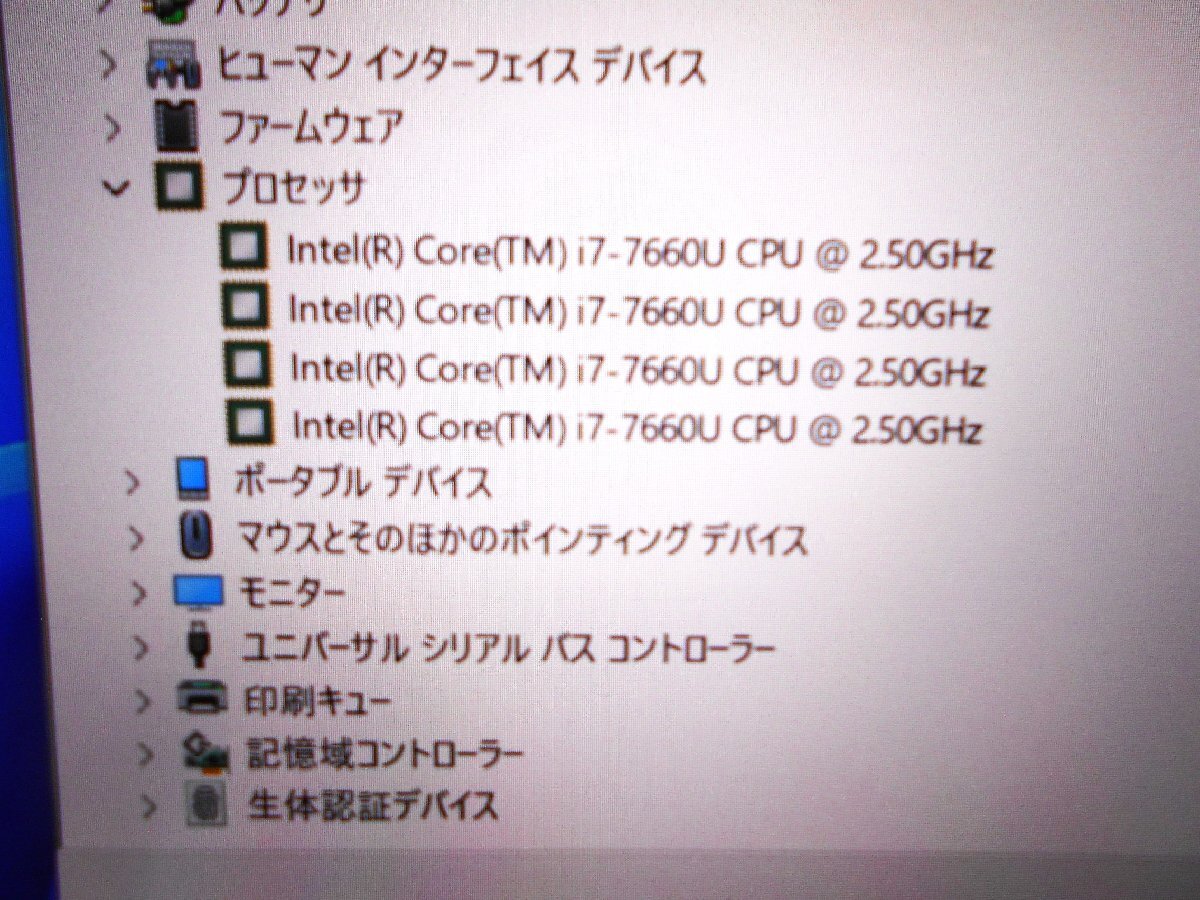This screenshot has width=1200, height=900.
Task: Select the fingerprint icon for 生体認証デバイス
Action: [x=205, y=802]
